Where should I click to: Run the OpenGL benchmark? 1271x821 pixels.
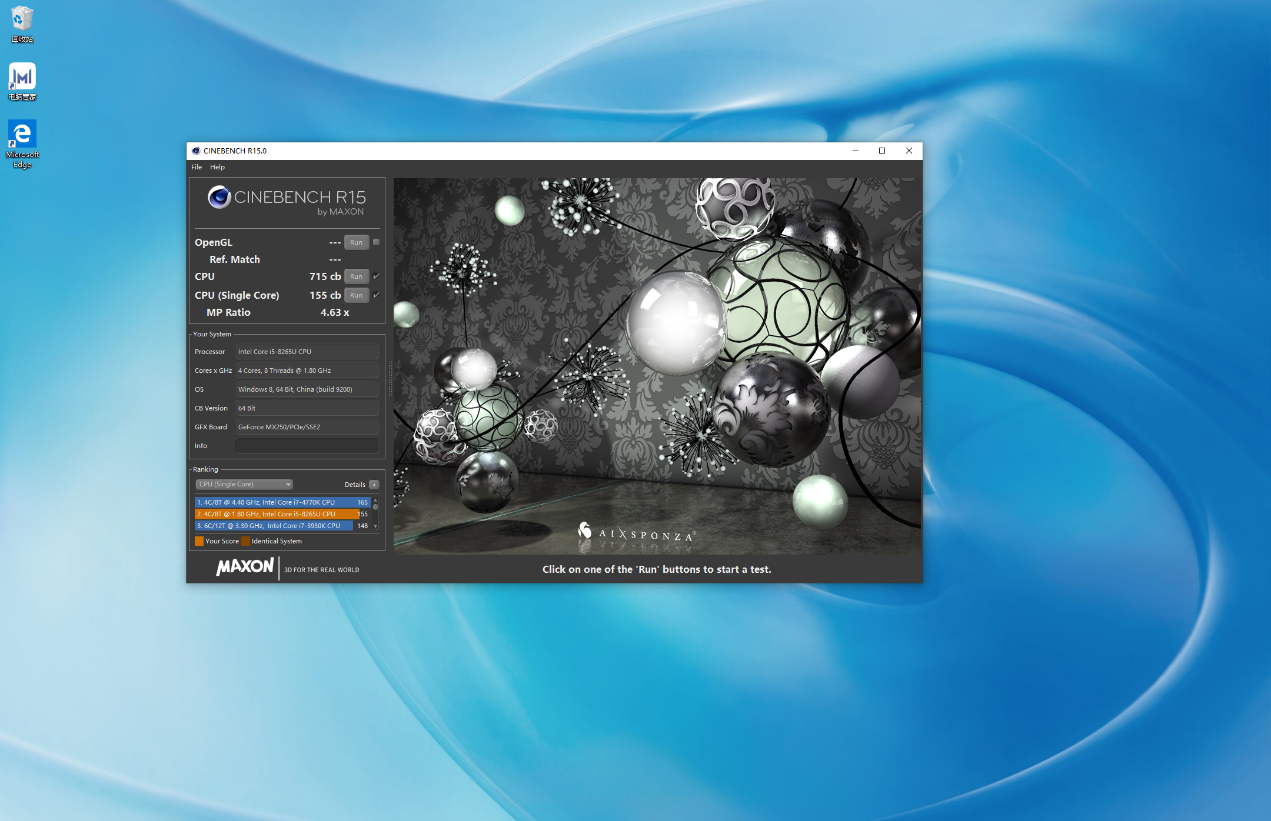356,242
